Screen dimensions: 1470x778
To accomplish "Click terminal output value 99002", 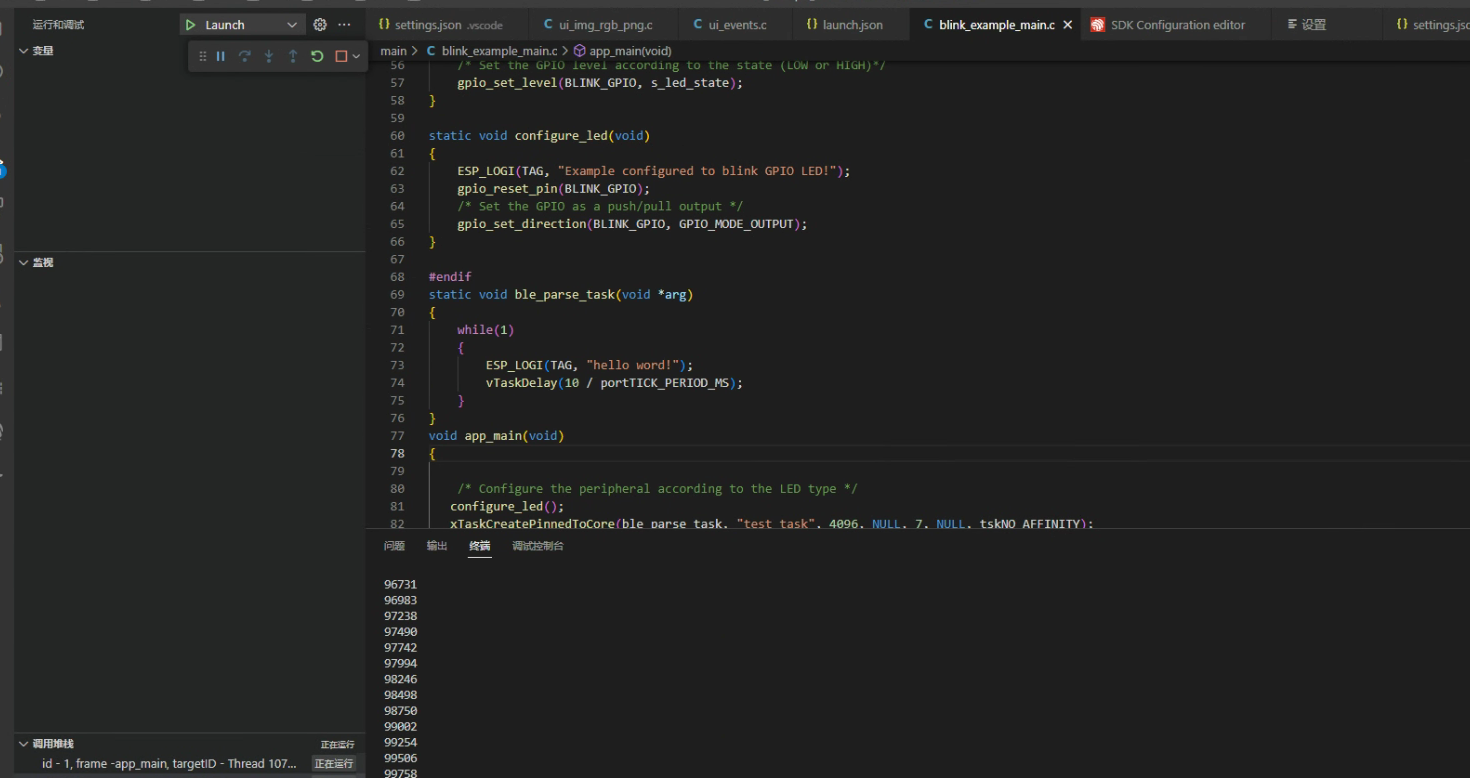I will 400,727.
